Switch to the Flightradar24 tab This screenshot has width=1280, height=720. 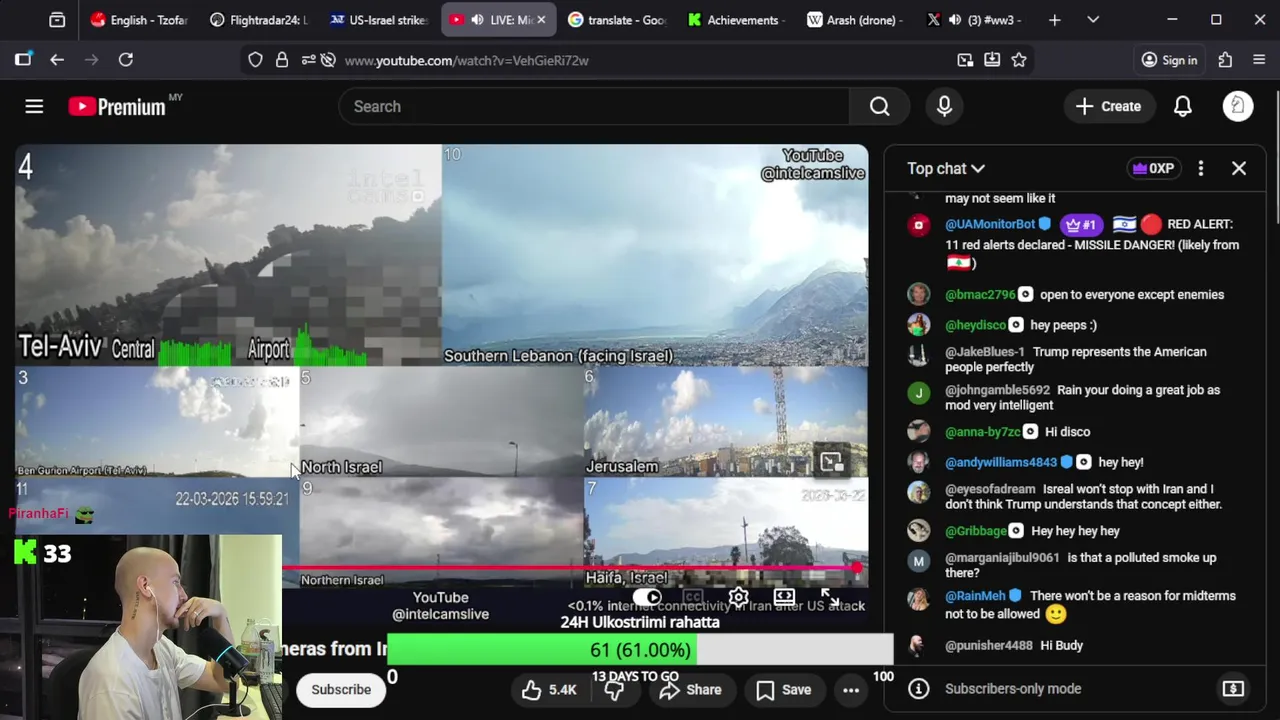pyautogui.click(x=259, y=20)
